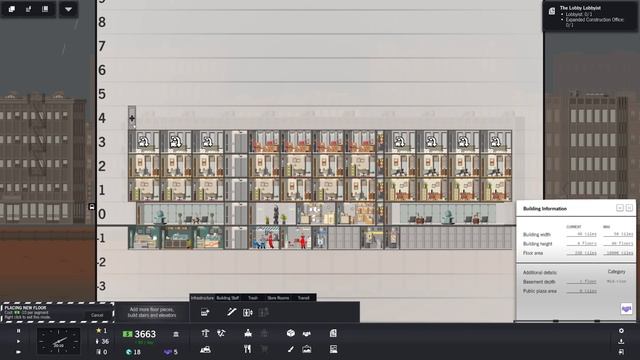Click the purple buzz counter 5
The width and height of the screenshot is (640, 360).
(x=171, y=352)
